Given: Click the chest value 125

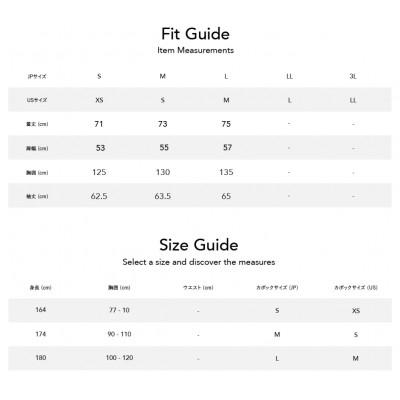Looking at the screenshot, I should 99,172.
